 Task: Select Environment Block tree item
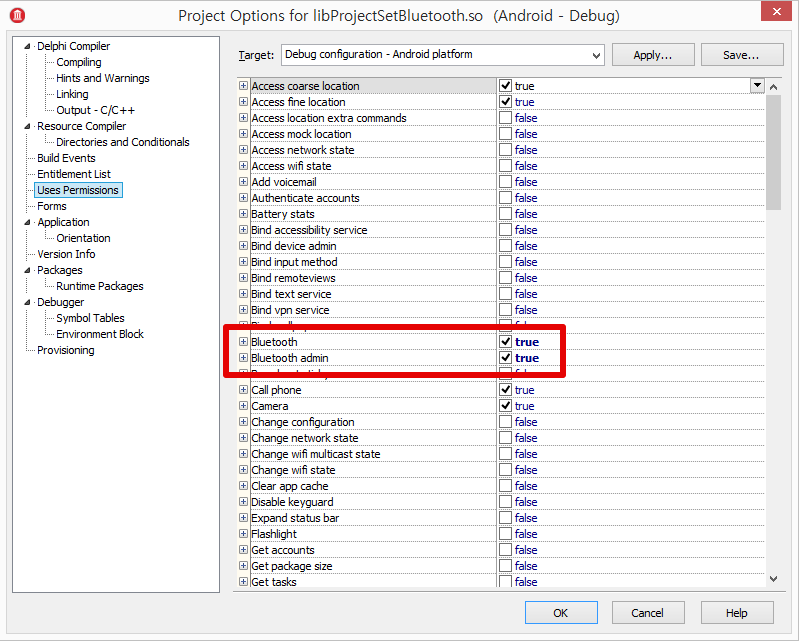(x=100, y=334)
